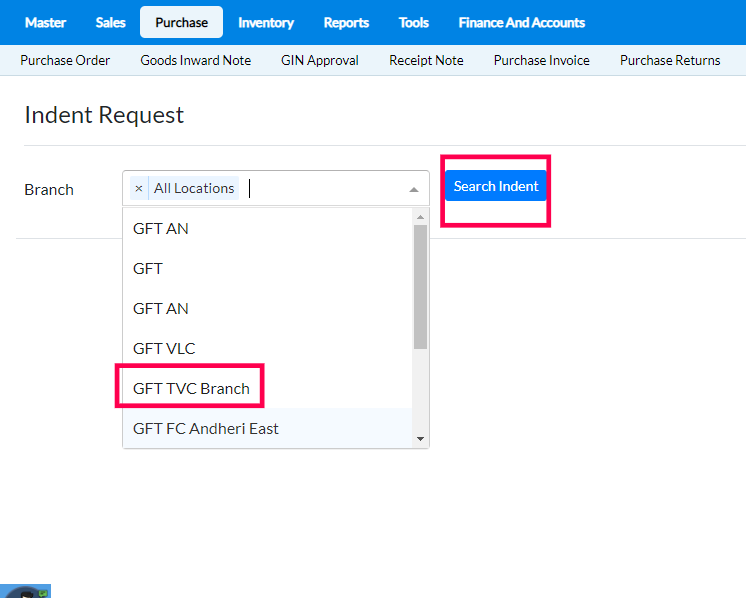Go to Purchase Invoice page
This screenshot has width=746, height=598.
point(542,60)
